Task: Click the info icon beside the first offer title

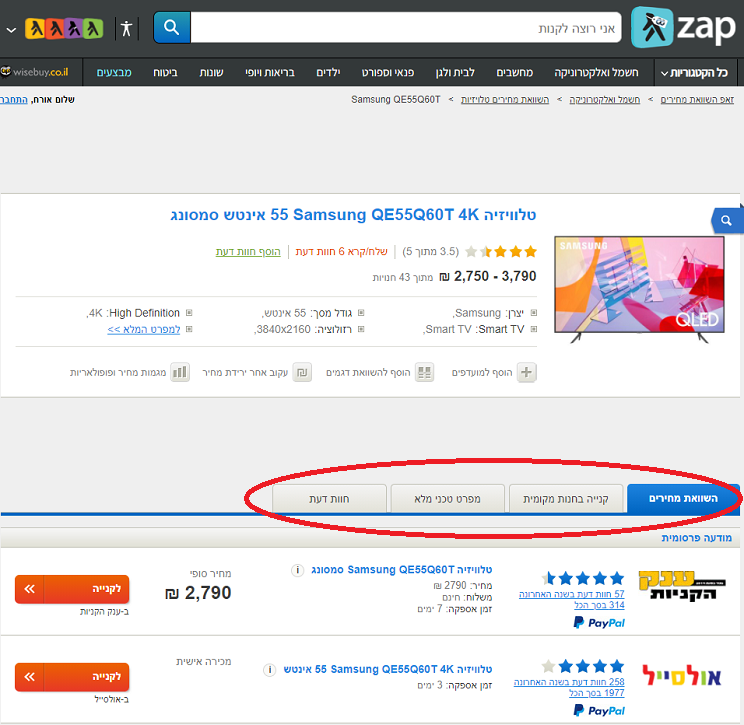Action: point(297,570)
